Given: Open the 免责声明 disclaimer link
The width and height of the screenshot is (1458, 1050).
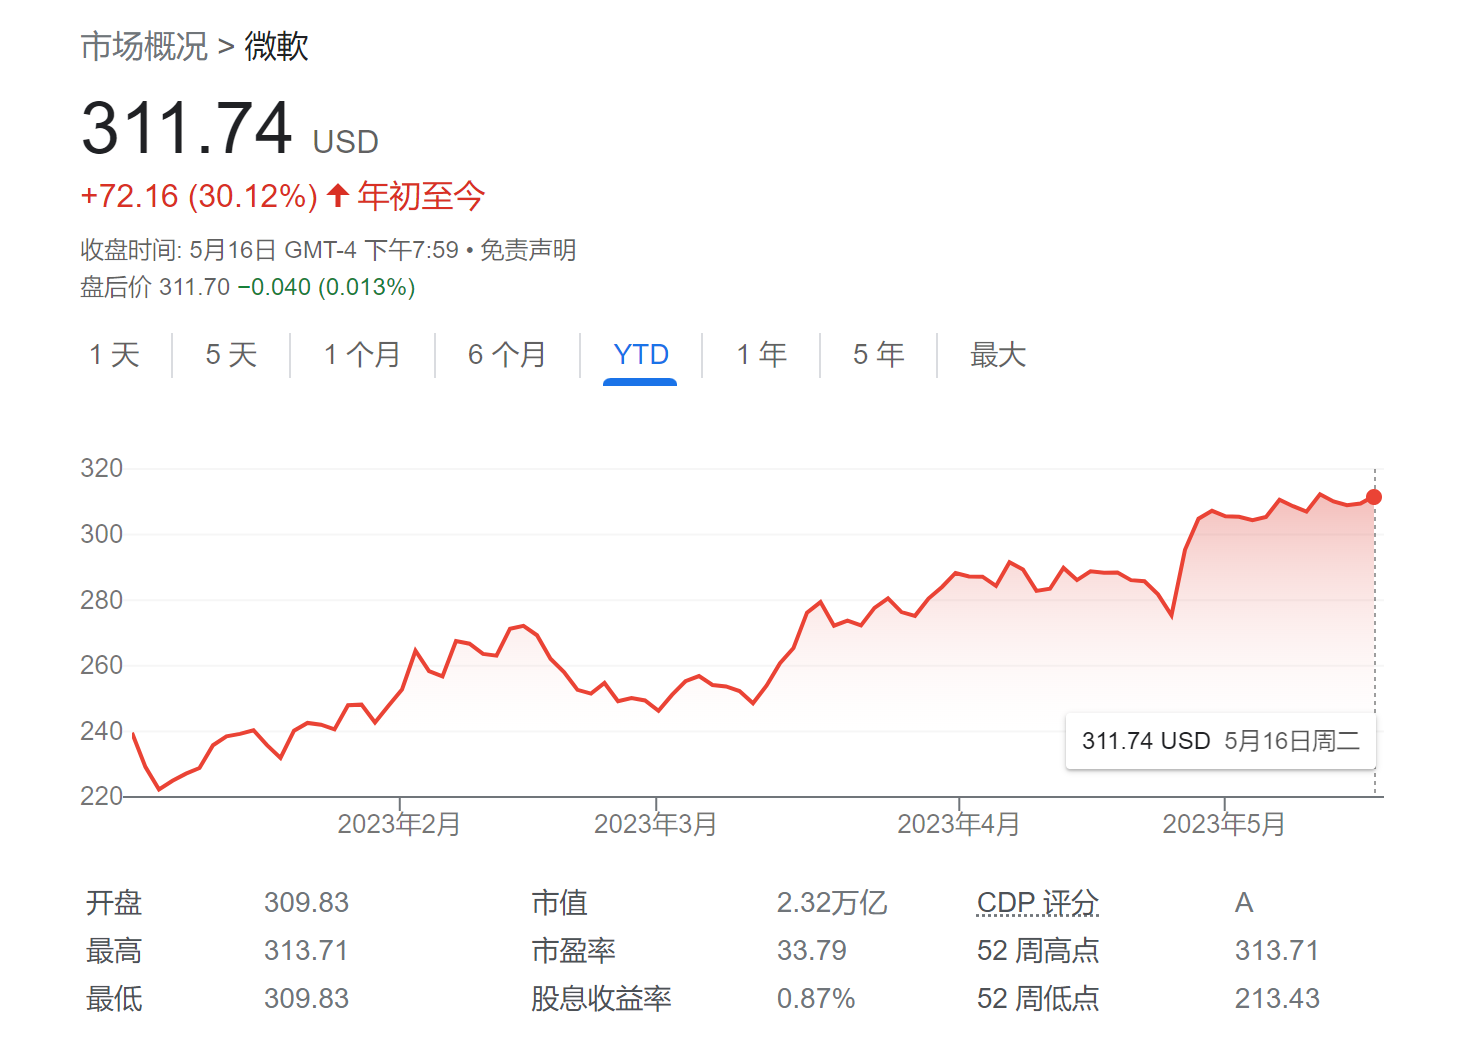Looking at the screenshot, I should point(528,250).
